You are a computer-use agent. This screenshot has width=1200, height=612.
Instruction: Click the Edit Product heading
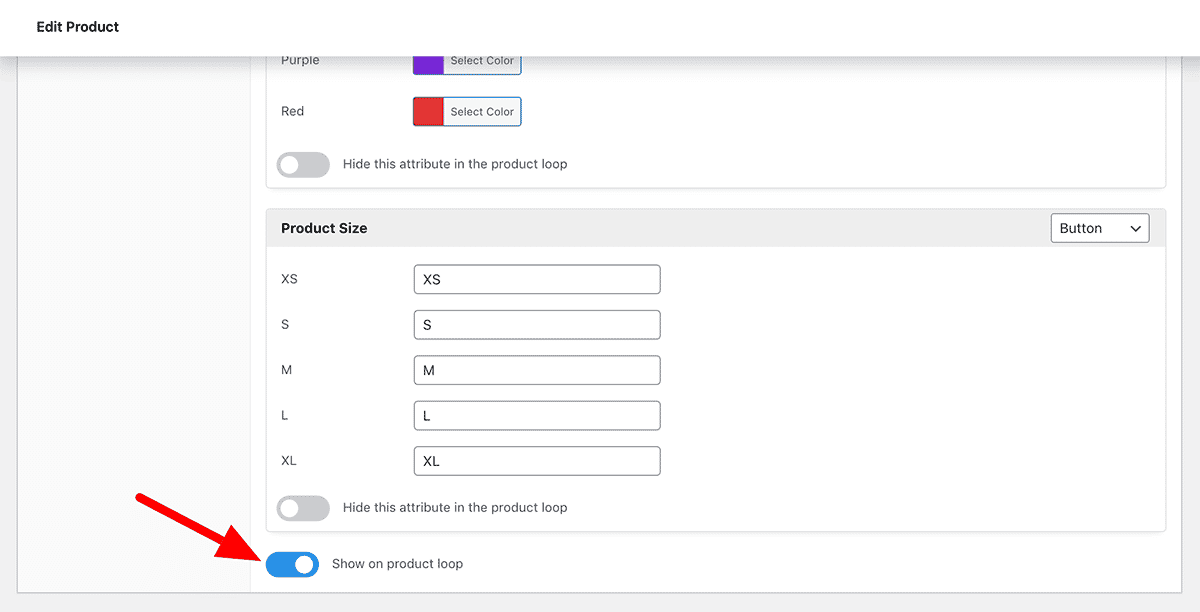pos(78,27)
